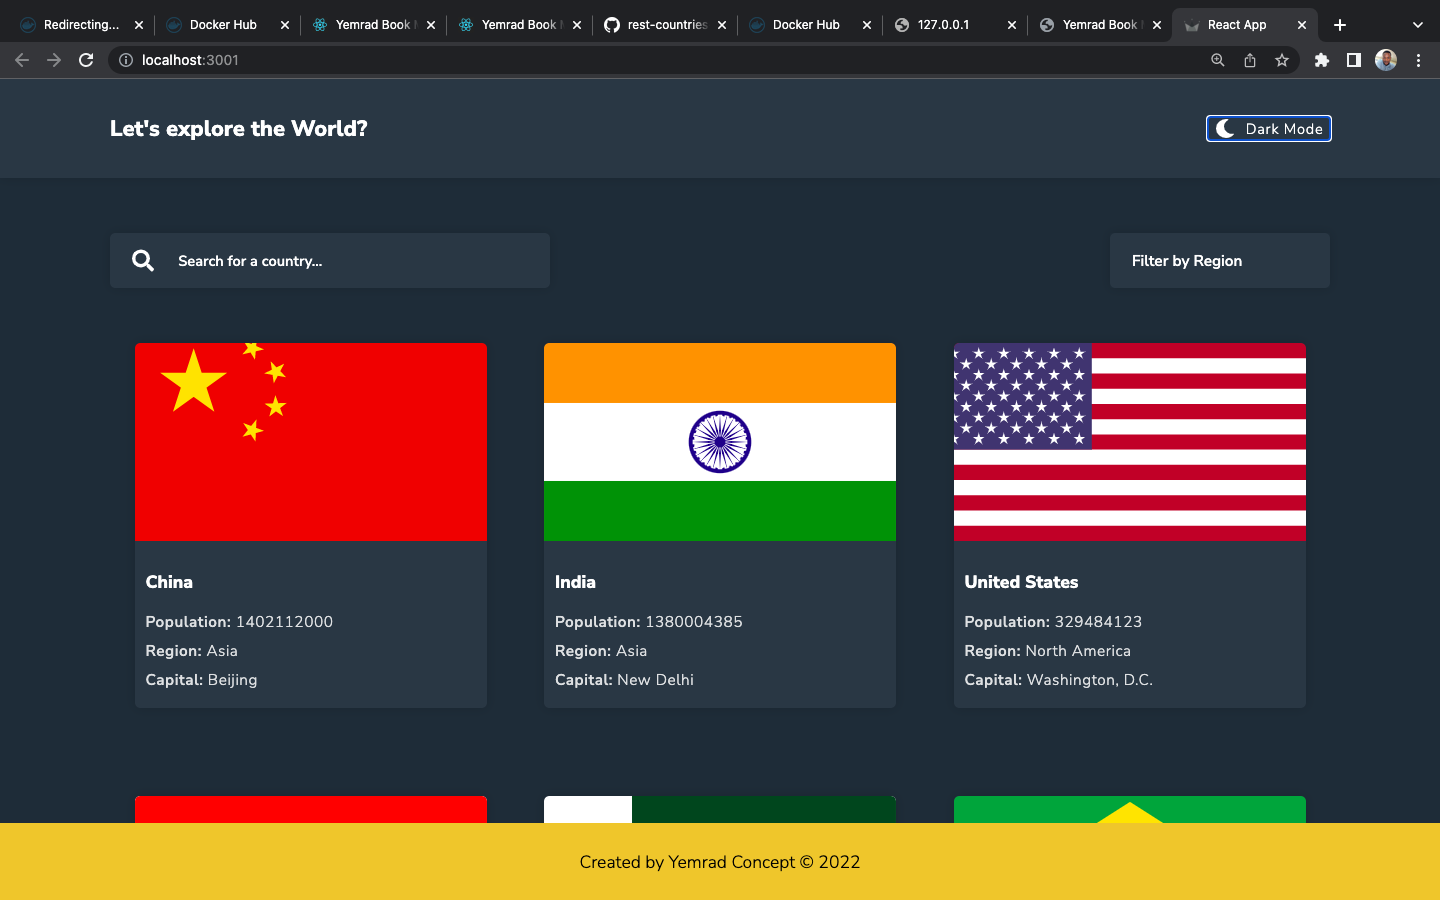The width and height of the screenshot is (1440, 900).
Task: Click the browser back arrow
Action: point(21,60)
